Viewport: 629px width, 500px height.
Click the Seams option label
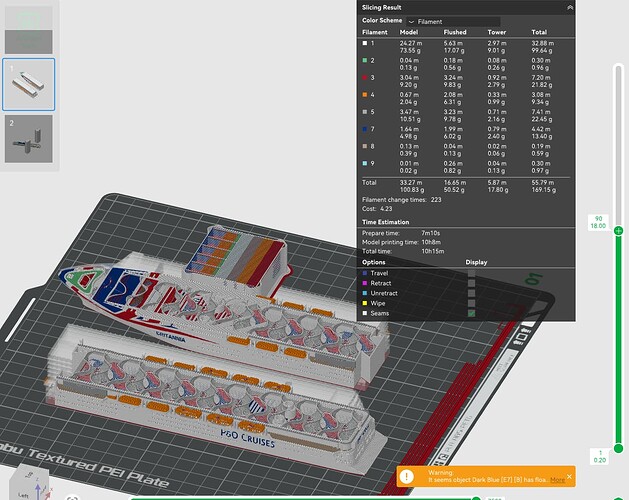[x=379, y=313]
